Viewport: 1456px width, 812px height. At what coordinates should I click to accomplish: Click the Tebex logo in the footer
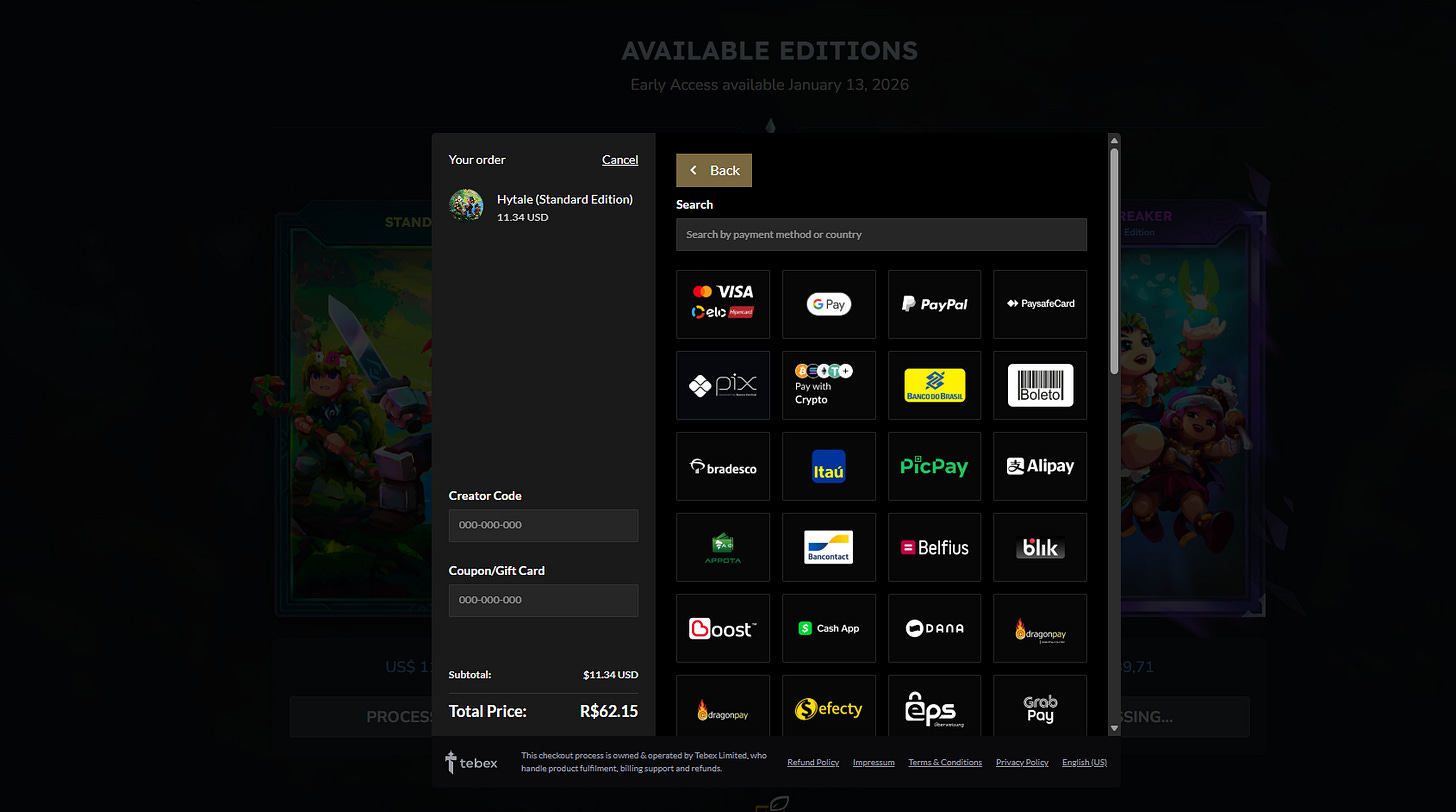[x=471, y=763]
